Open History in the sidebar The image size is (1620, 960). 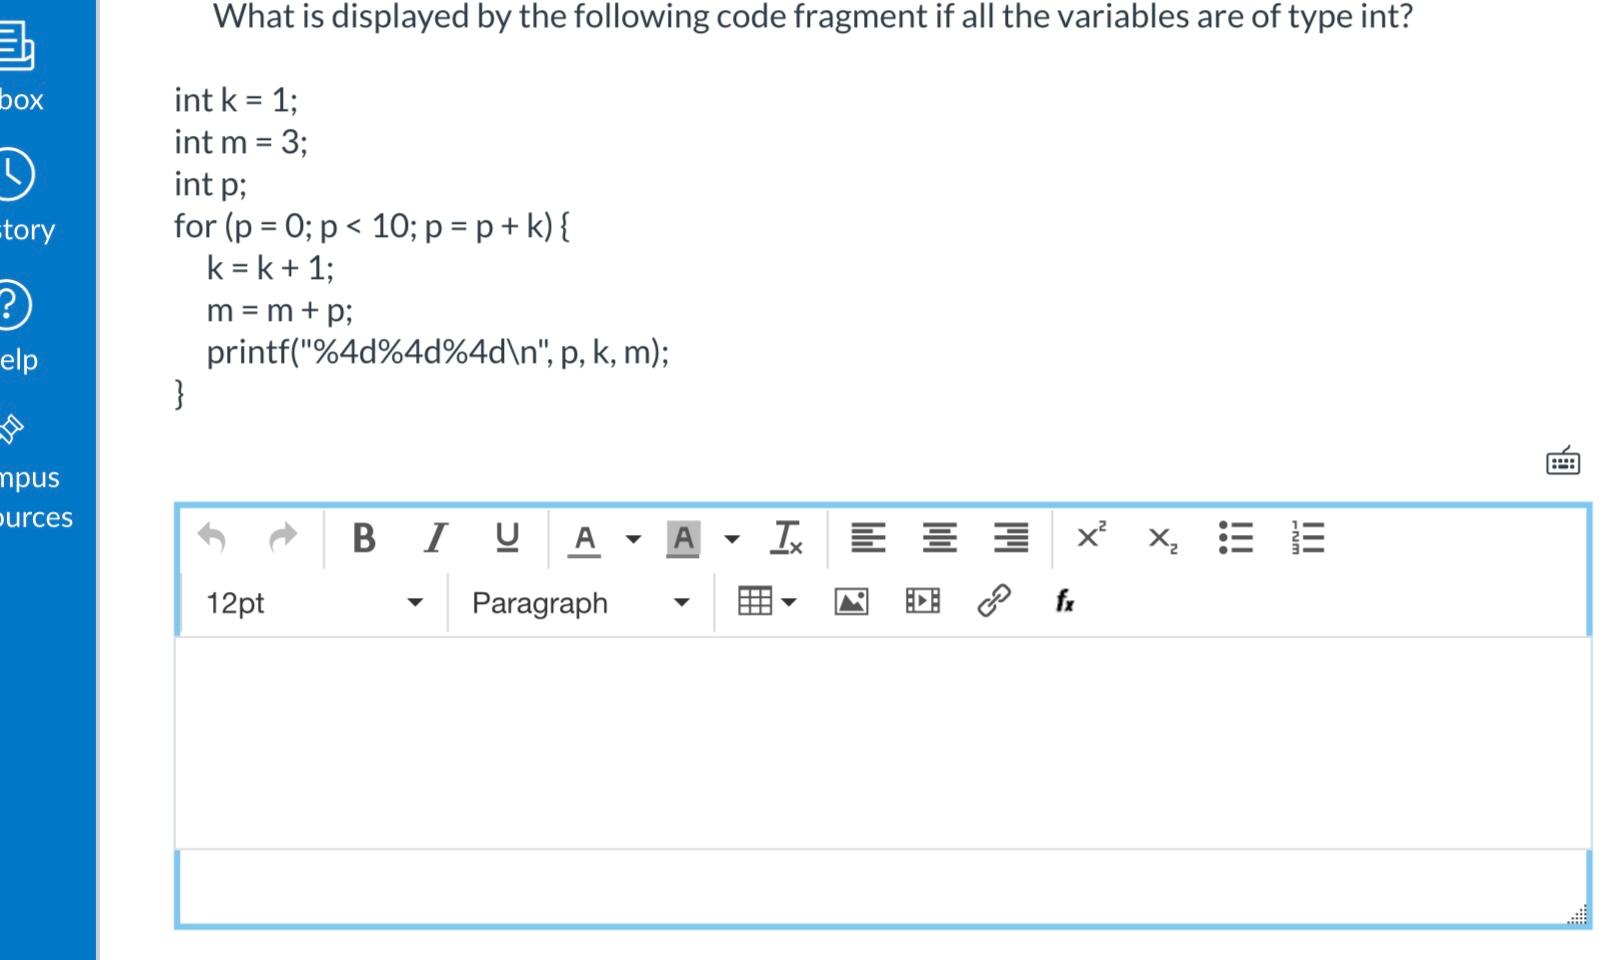pyautogui.click(x=27, y=197)
